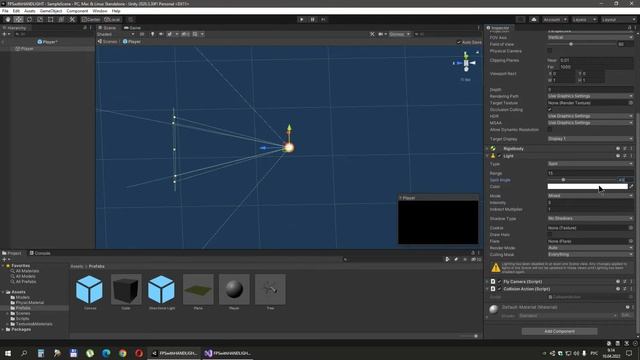Open HDR dropdown
The width and height of the screenshot is (640, 360).
pyautogui.click(x=590, y=116)
